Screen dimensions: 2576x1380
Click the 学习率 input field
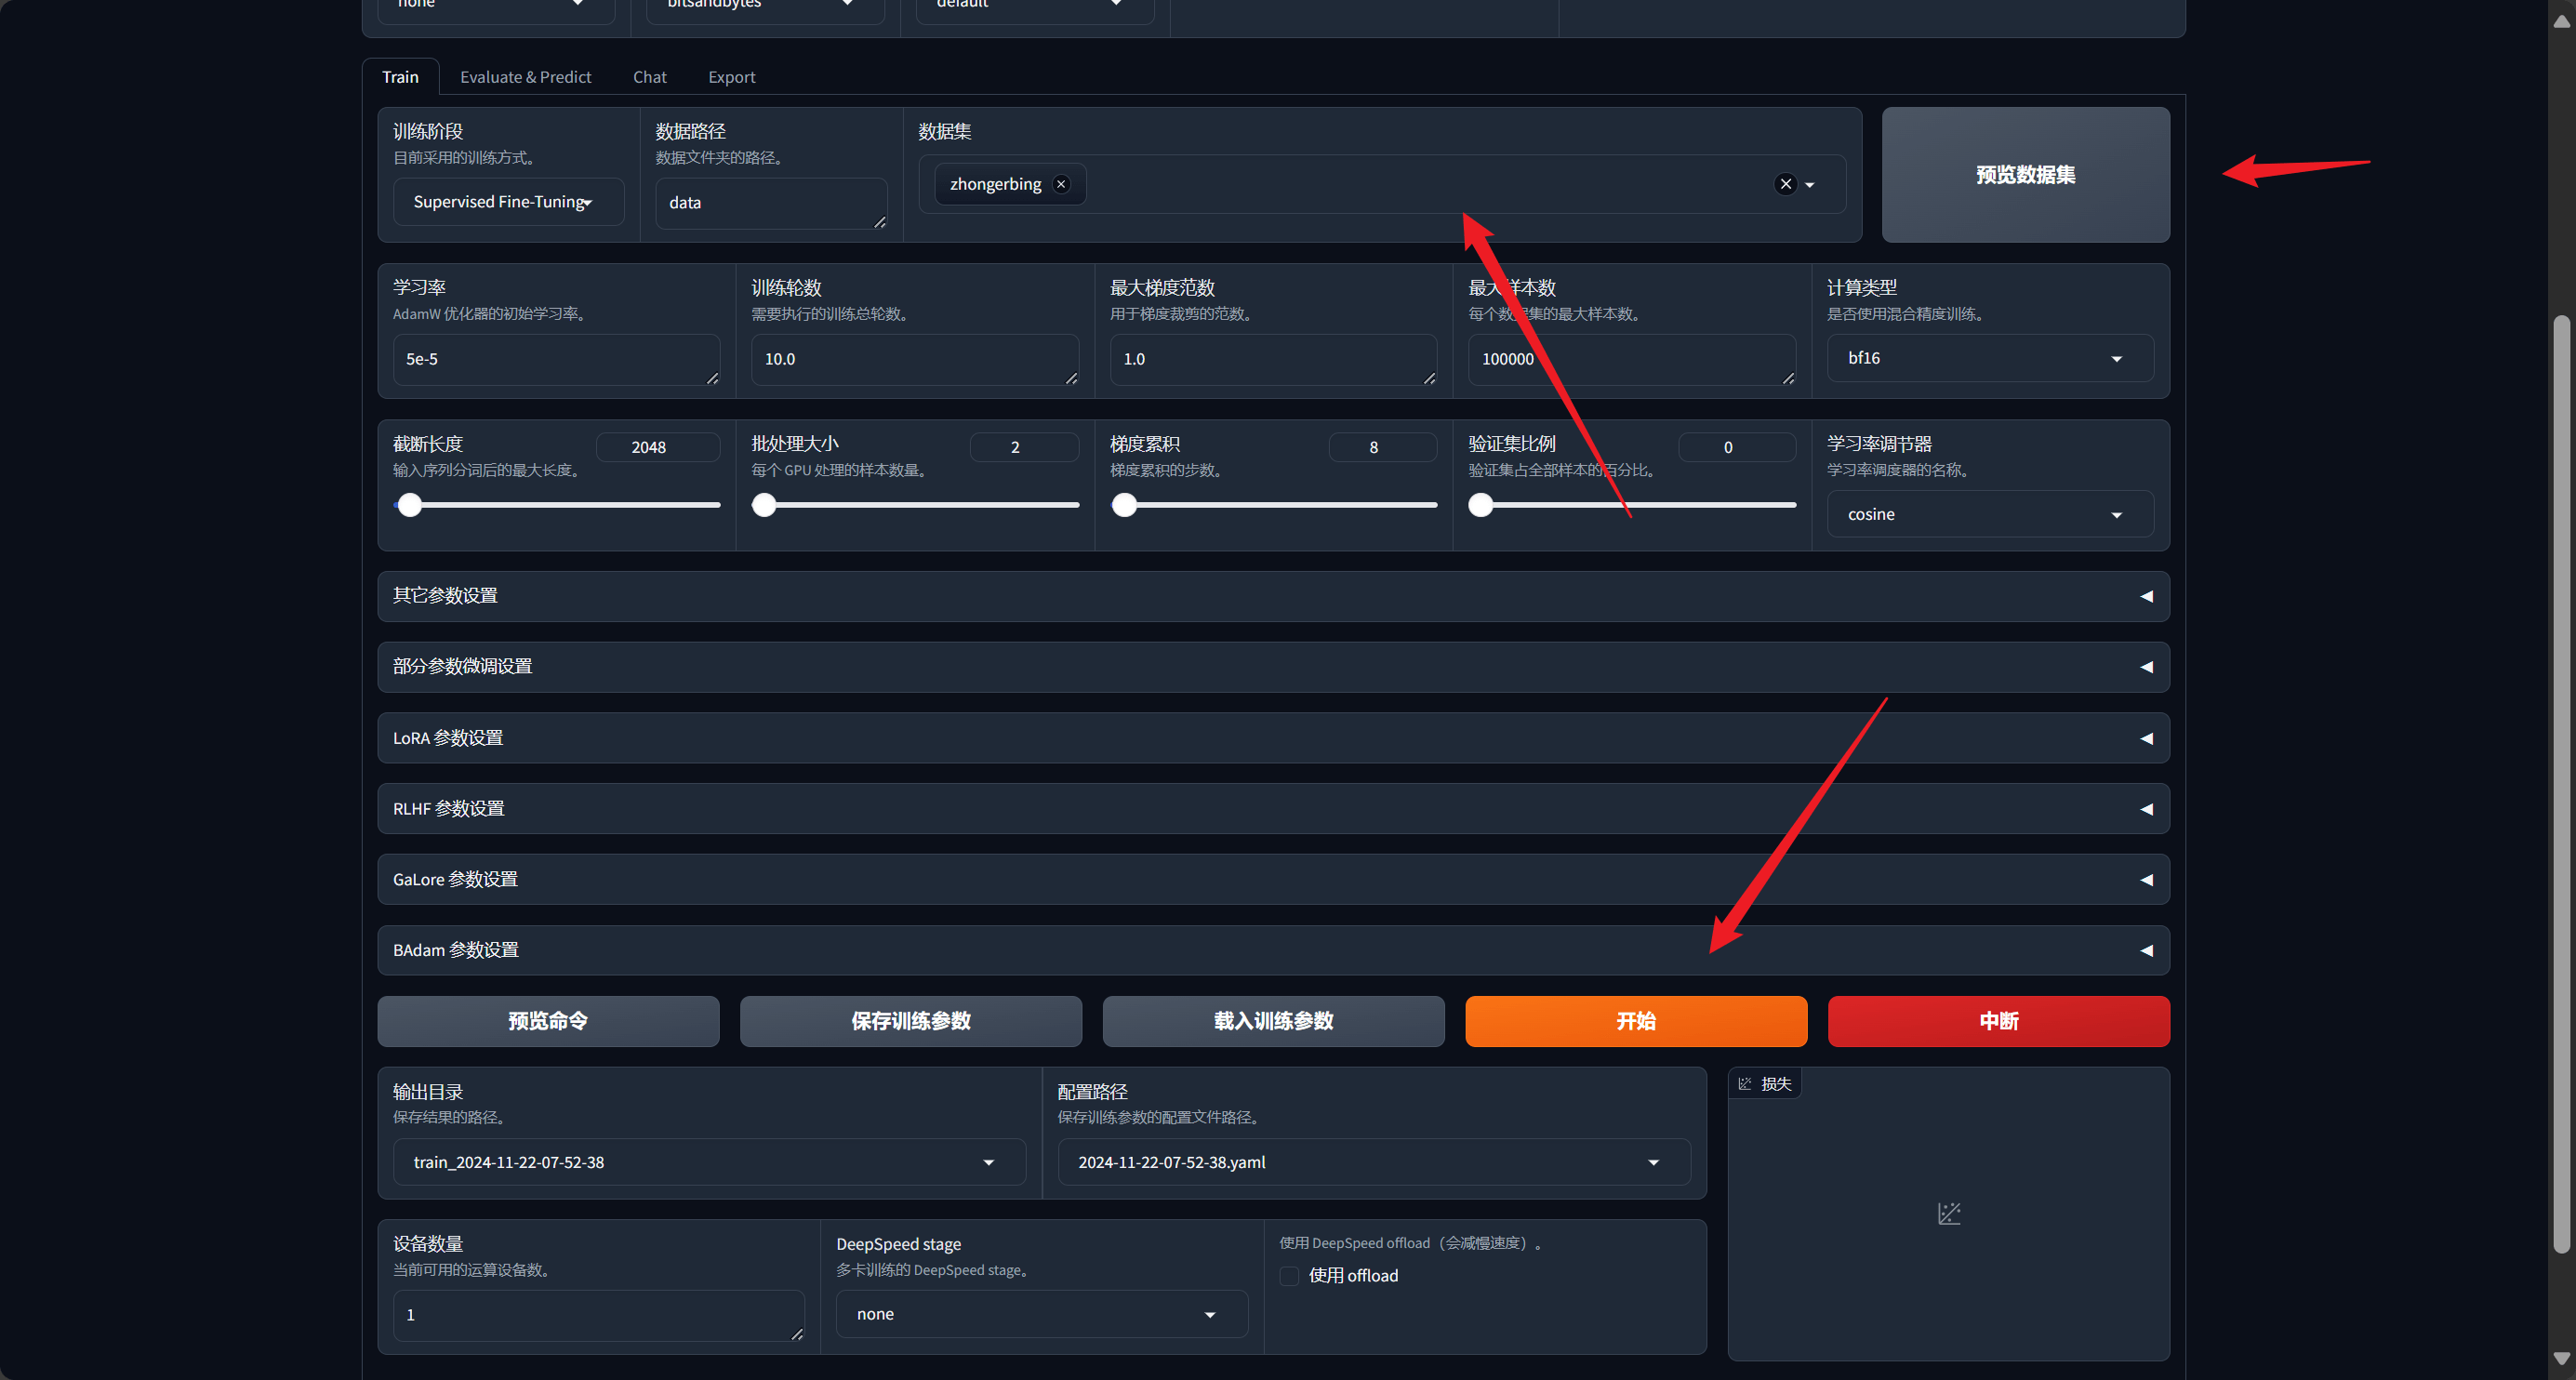[x=555, y=359]
